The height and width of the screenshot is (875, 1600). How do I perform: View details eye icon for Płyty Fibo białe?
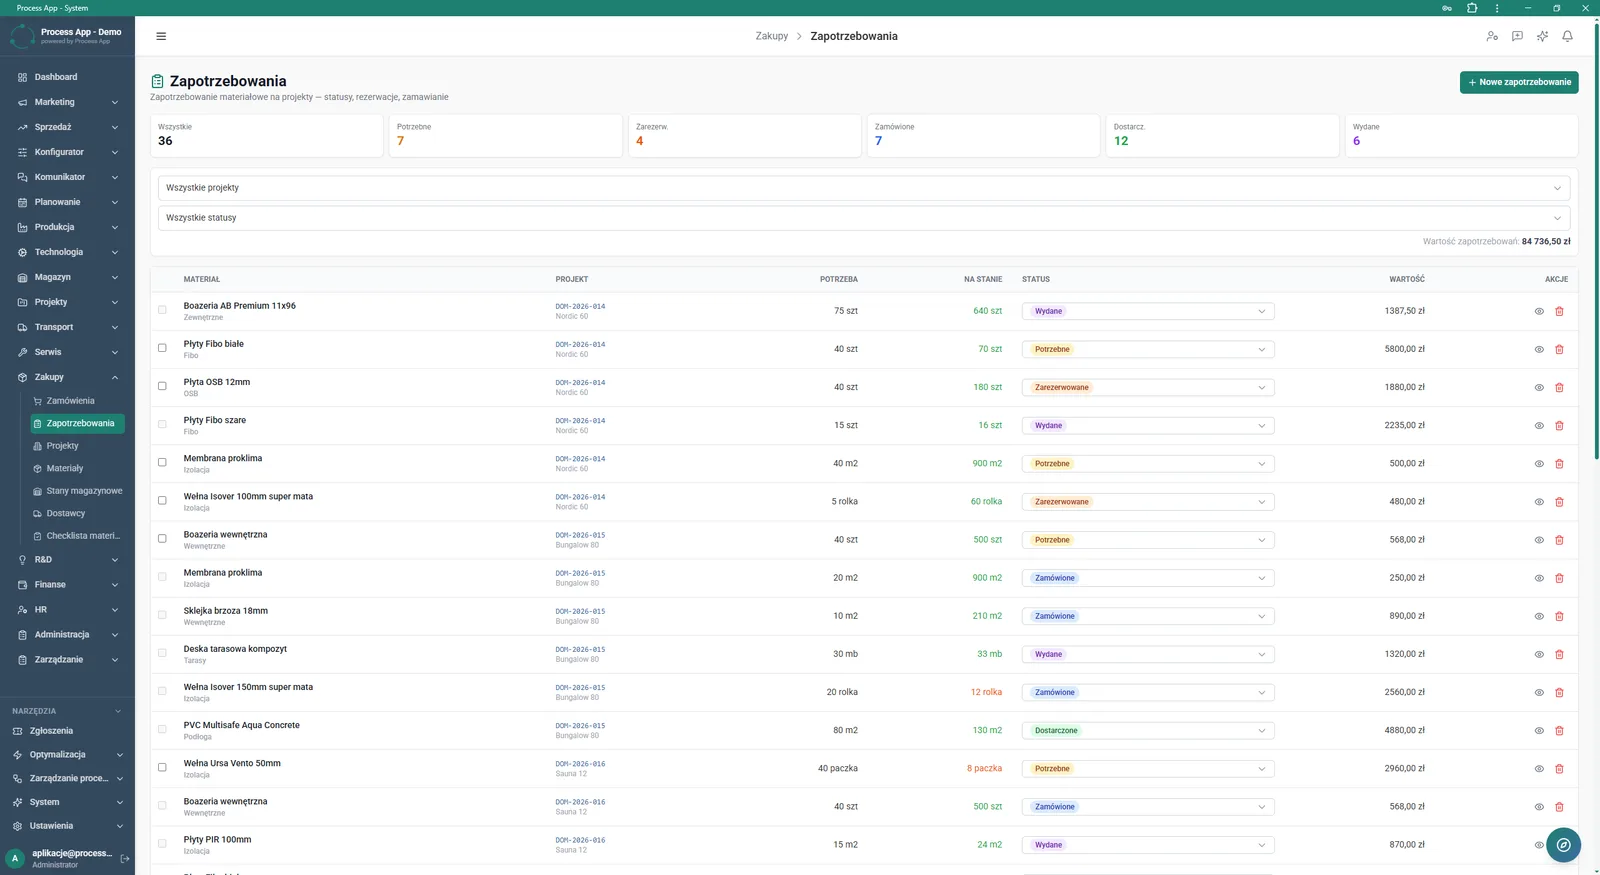(1539, 349)
